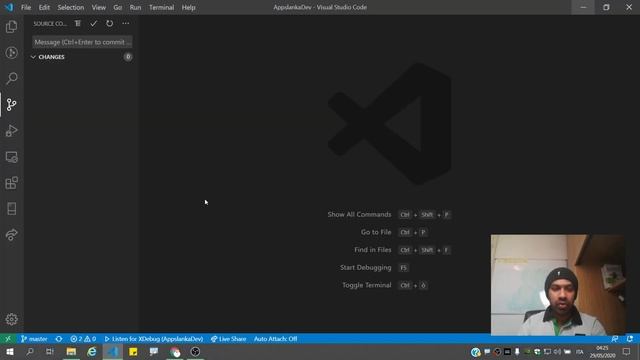The image size is (640, 360).
Task: Open the Edit menu
Action: coord(44,7)
